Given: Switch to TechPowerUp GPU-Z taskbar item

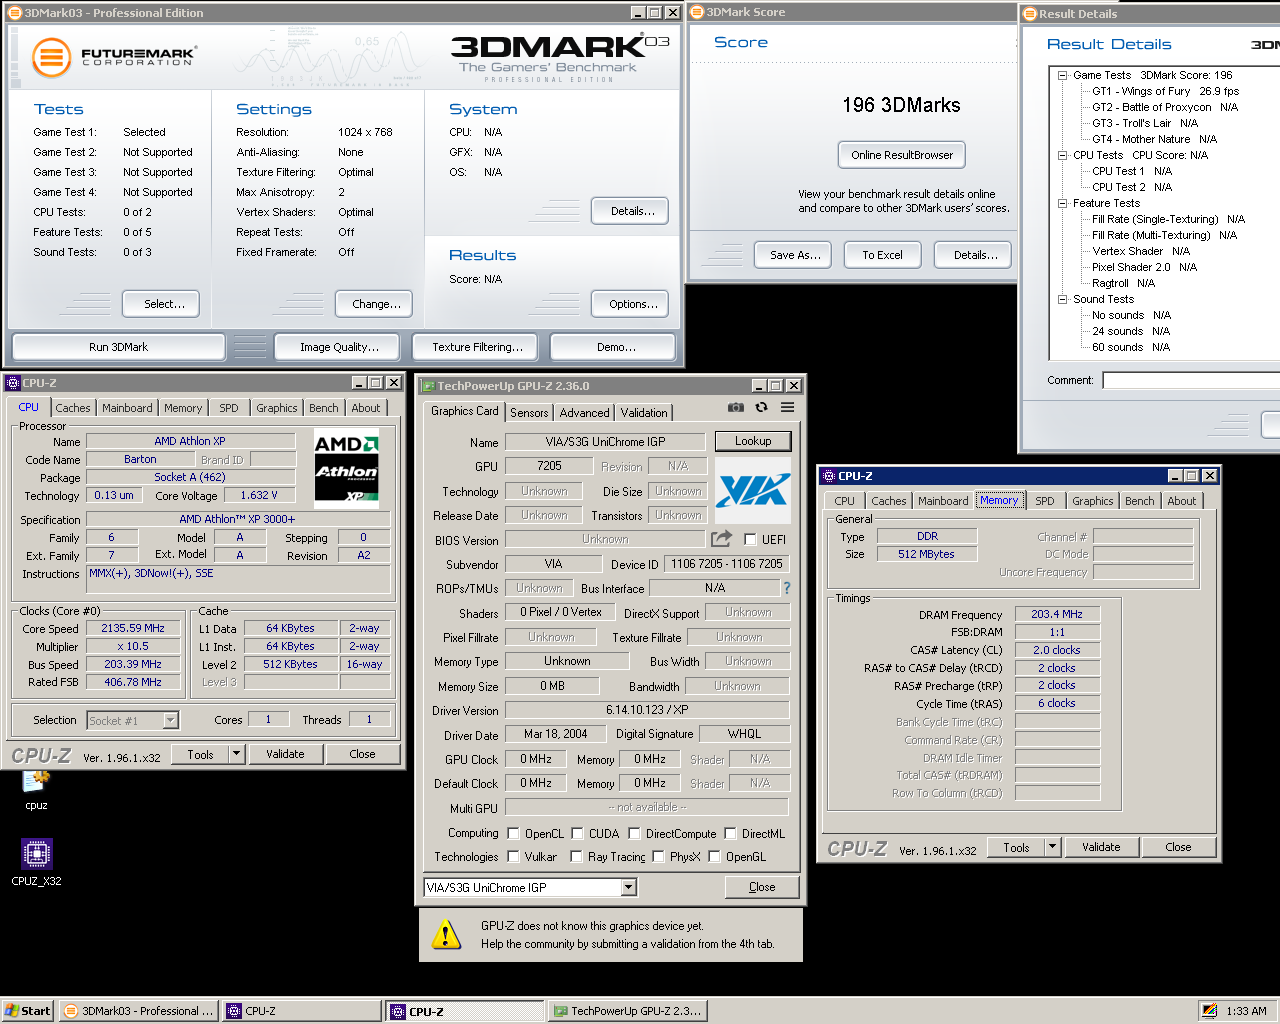Looking at the screenshot, I should tap(628, 1011).
